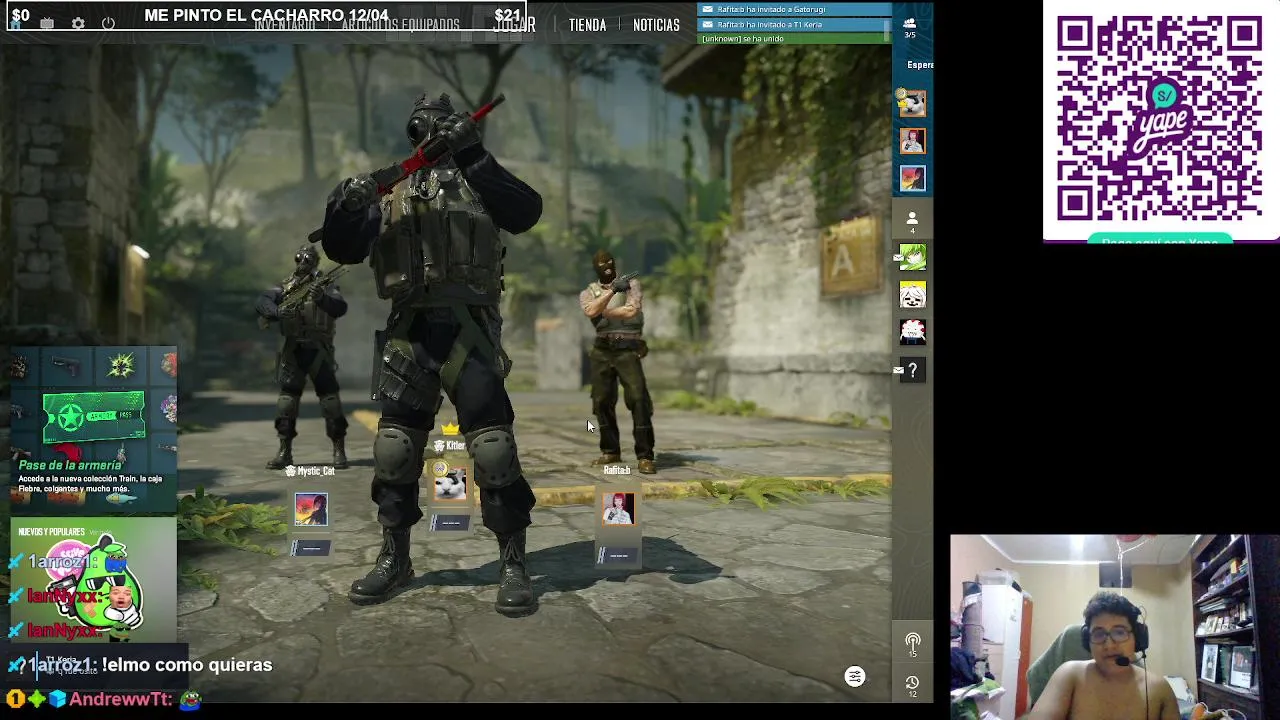The height and width of the screenshot is (720, 1280).
Task: Select the green-haired friend avatar
Action: (x=912, y=258)
